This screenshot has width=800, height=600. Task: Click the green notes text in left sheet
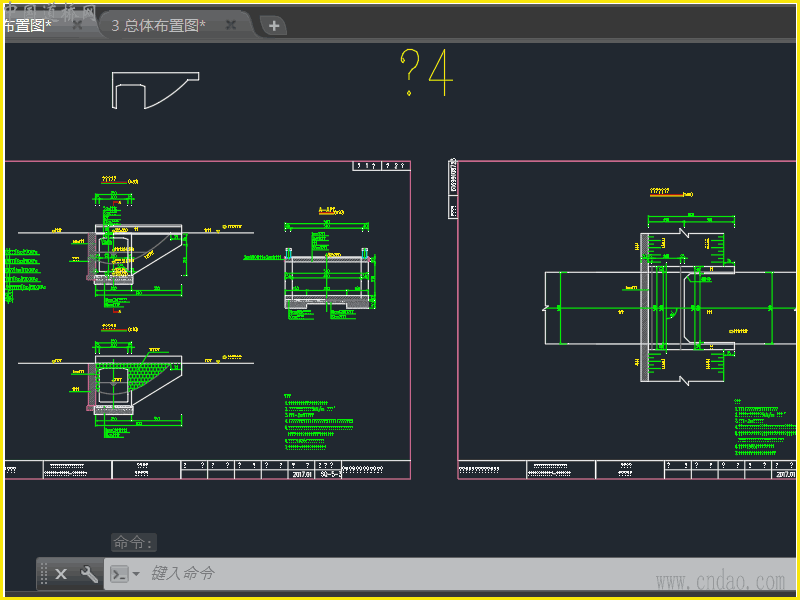tap(318, 423)
